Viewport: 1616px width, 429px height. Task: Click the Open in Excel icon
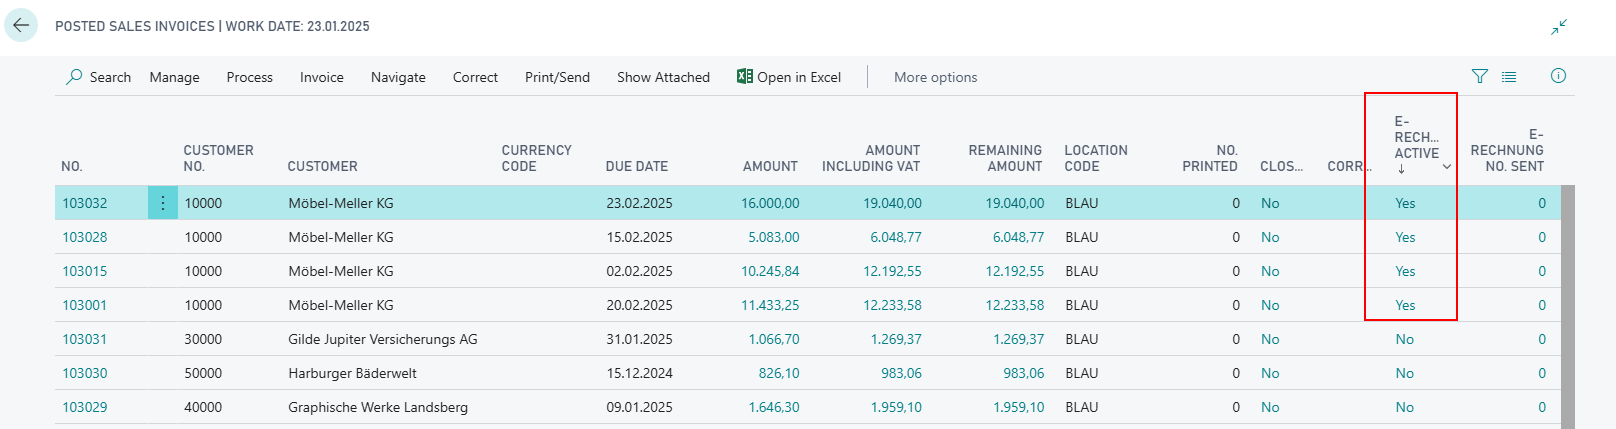click(745, 77)
